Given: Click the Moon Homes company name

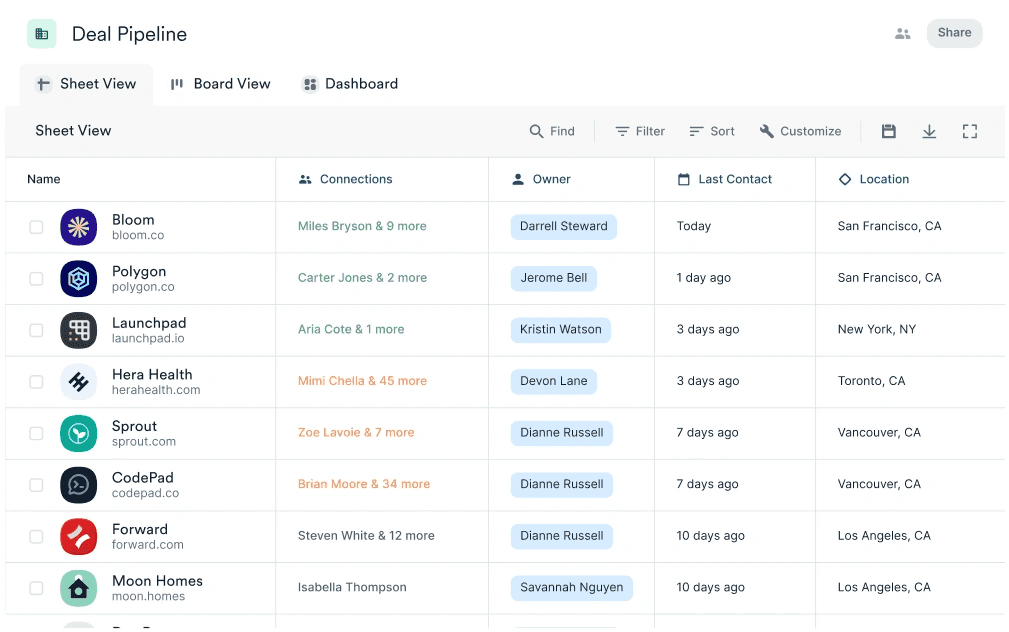Looking at the screenshot, I should [157, 581].
